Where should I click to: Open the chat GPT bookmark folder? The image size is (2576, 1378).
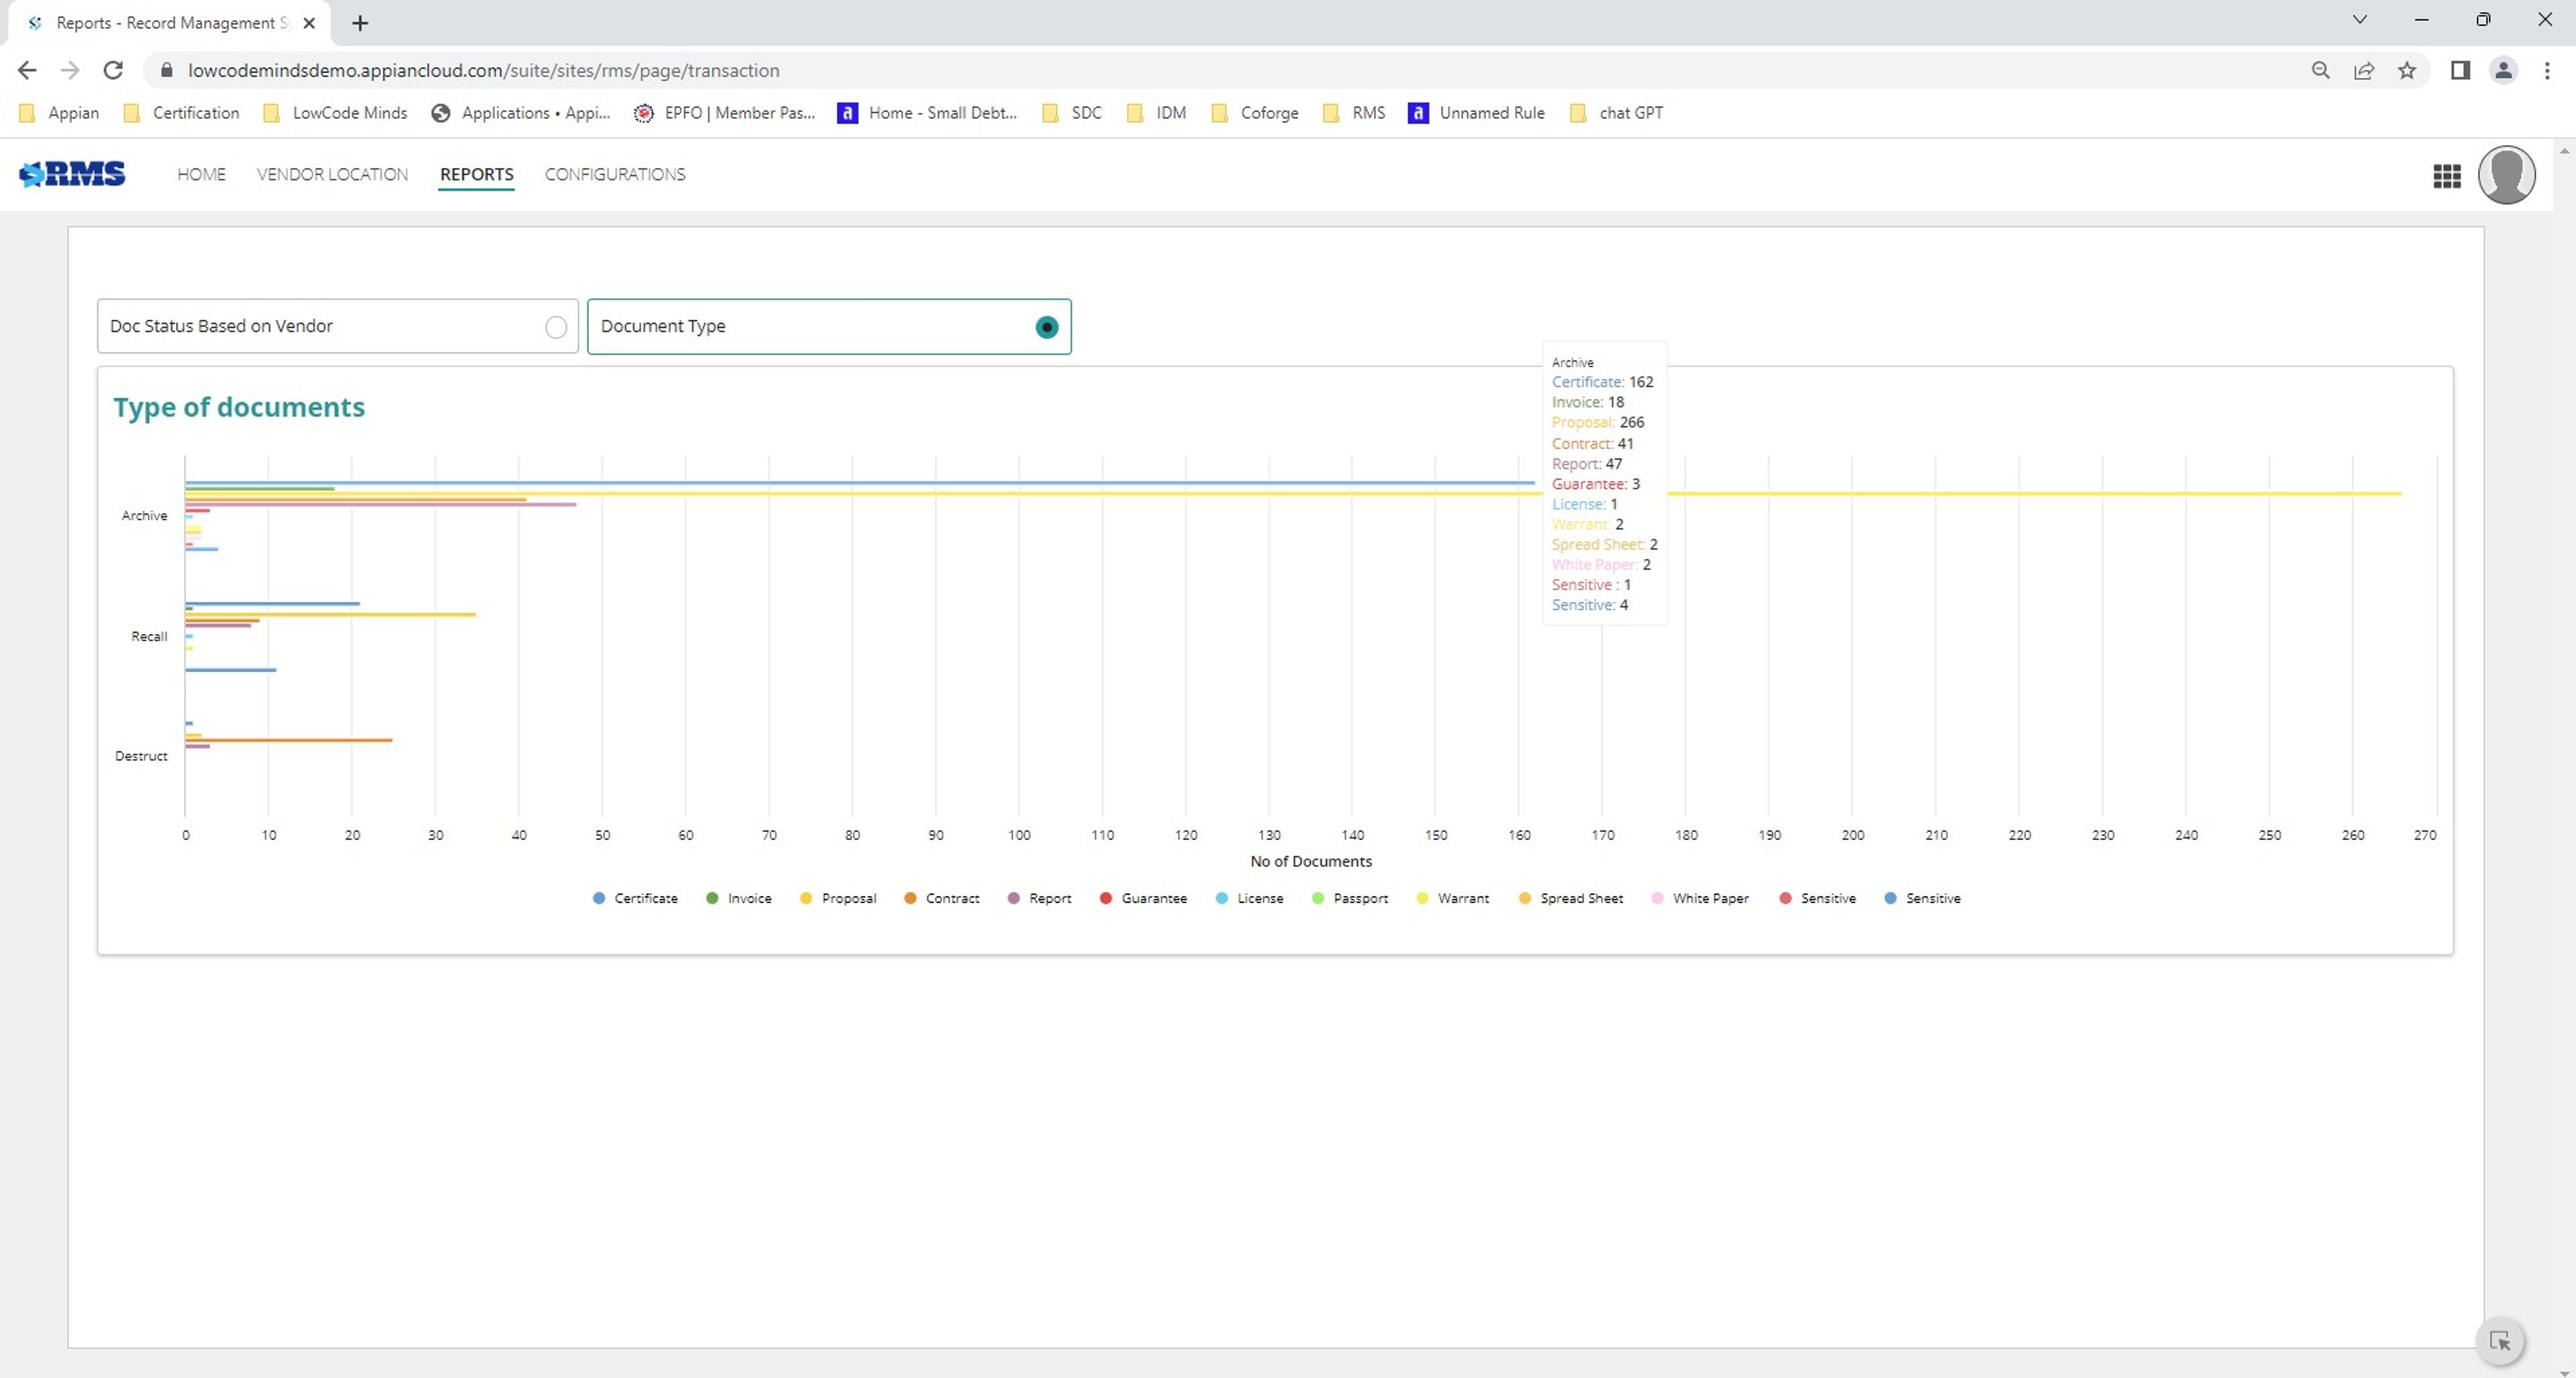tap(1617, 113)
